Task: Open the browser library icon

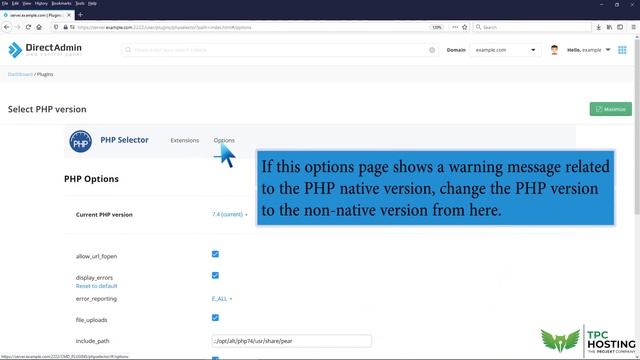Action: coord(609,27)
